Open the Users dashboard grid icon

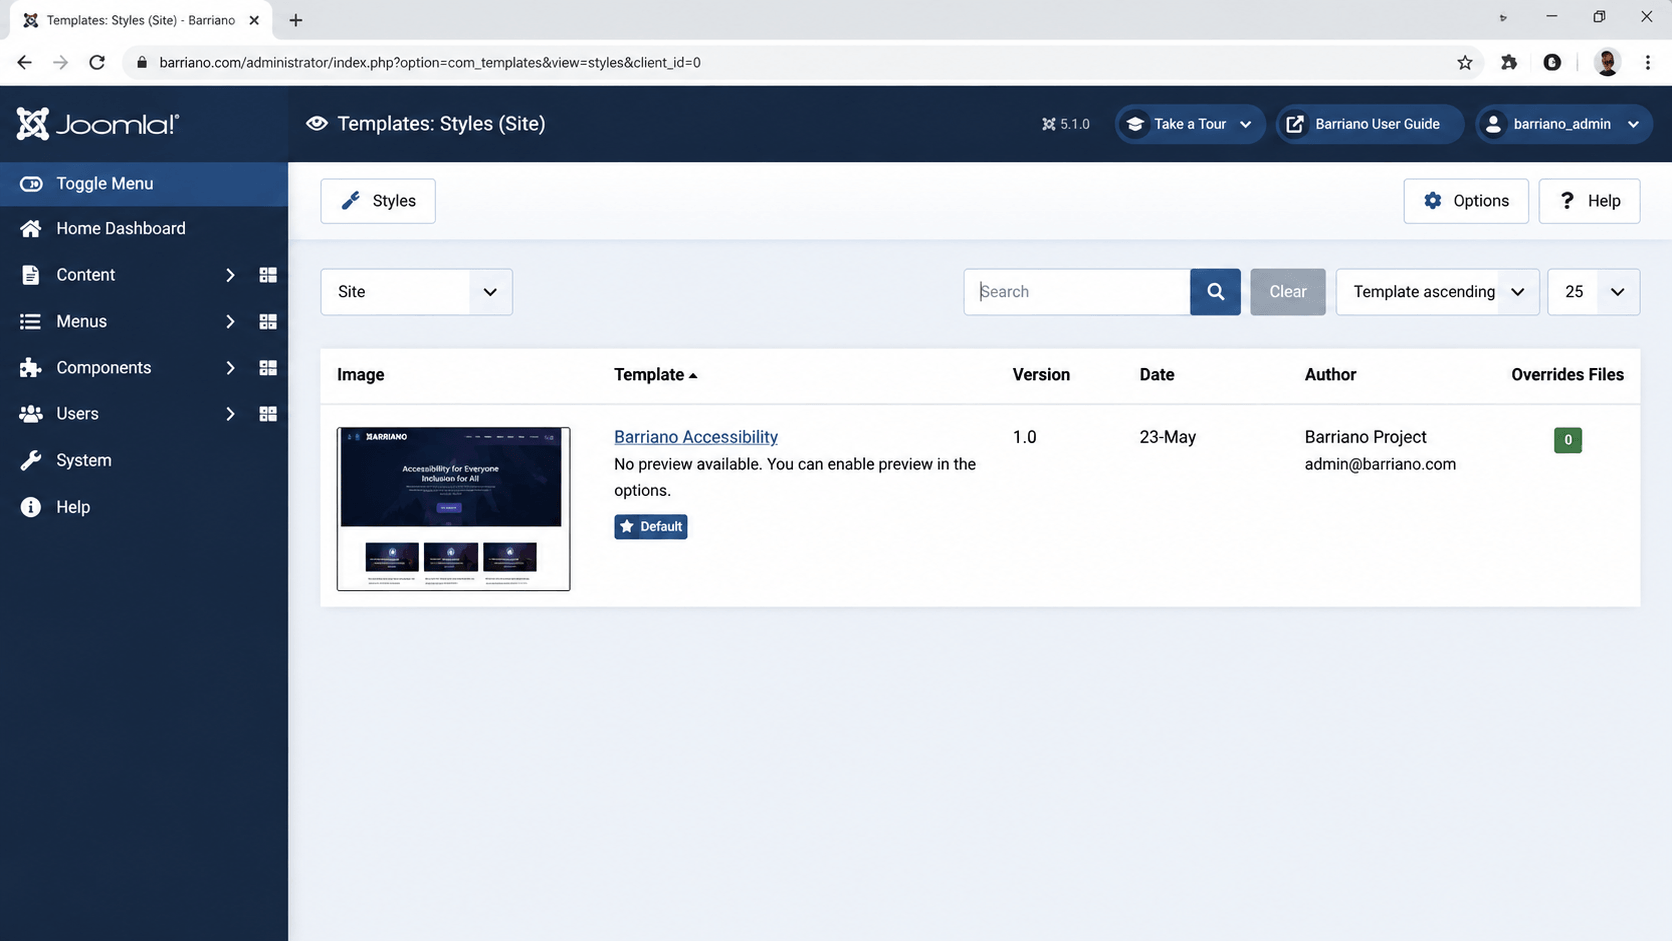tap(268, 414)
